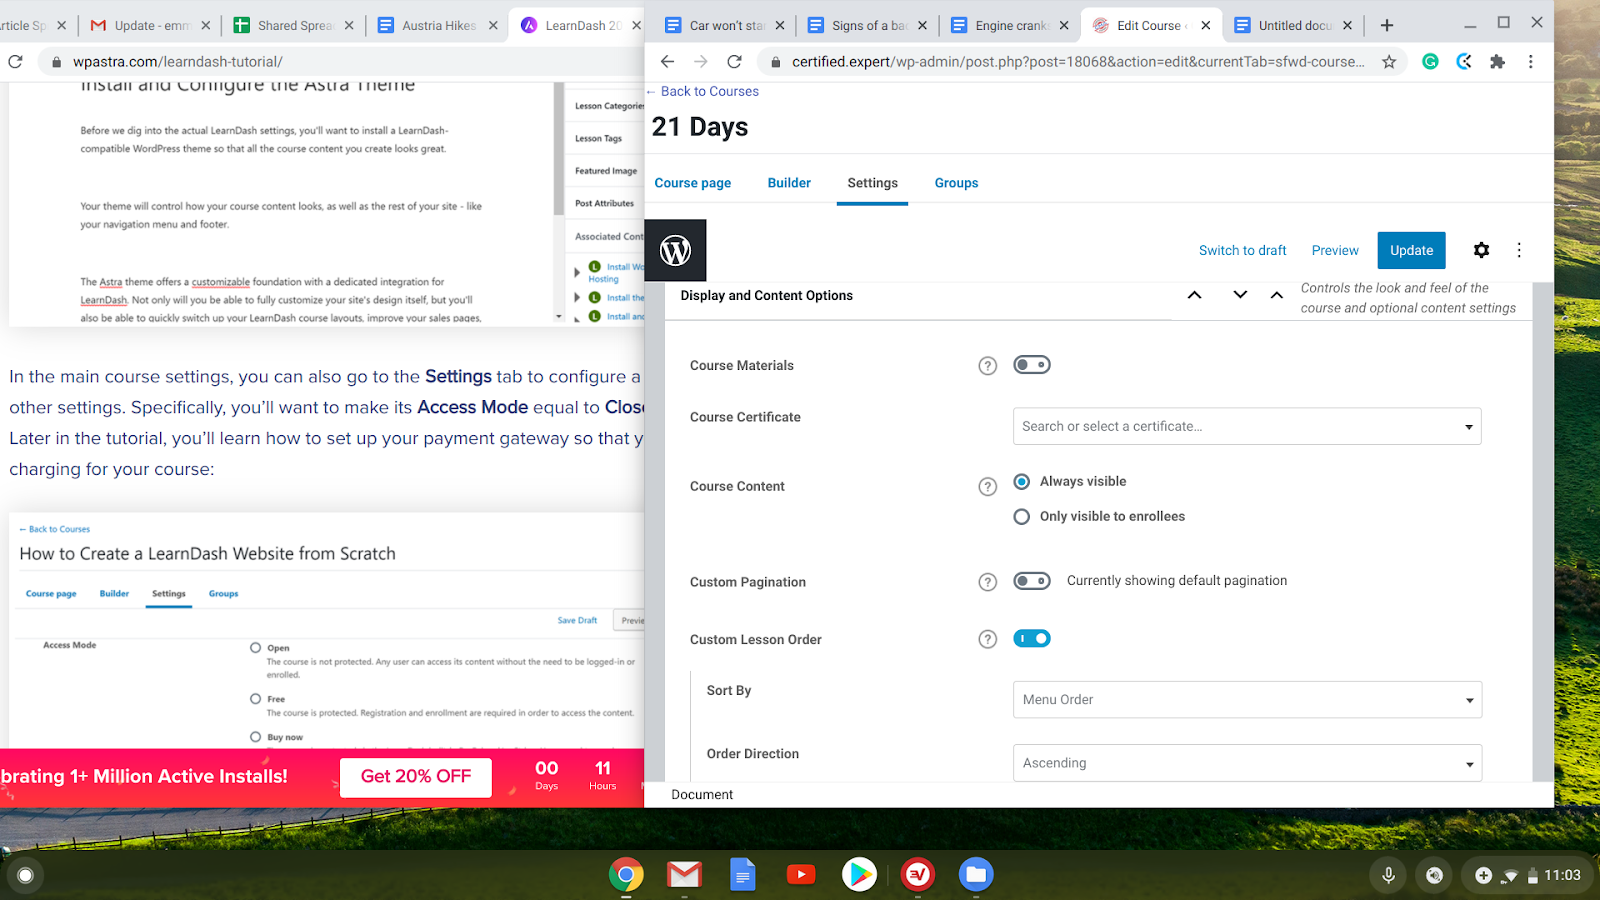Open help for Course Materials

coord(987,366)
